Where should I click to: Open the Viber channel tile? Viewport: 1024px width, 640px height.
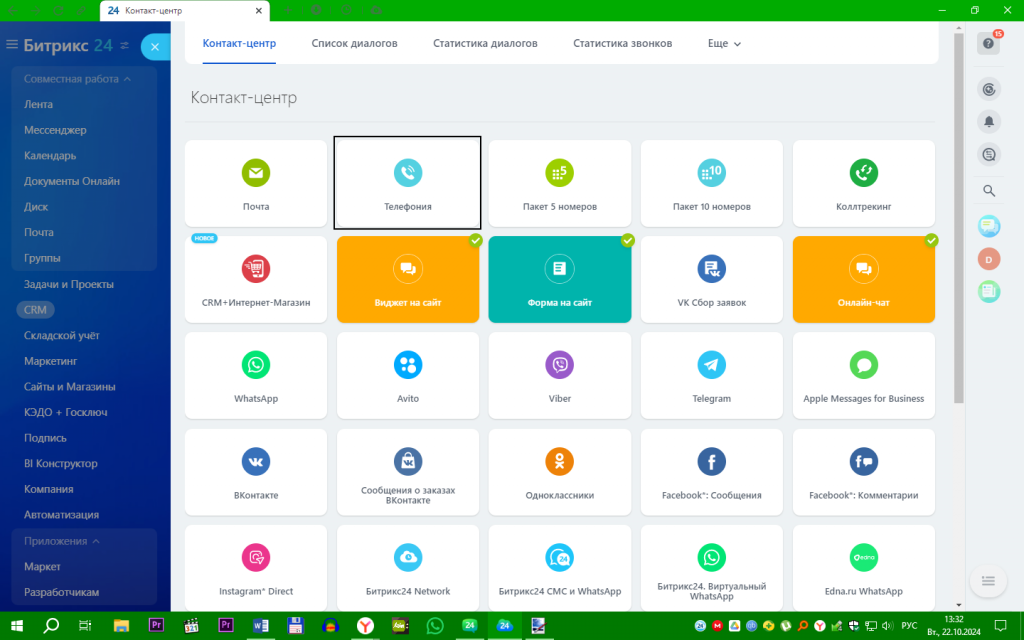[560, 376]
